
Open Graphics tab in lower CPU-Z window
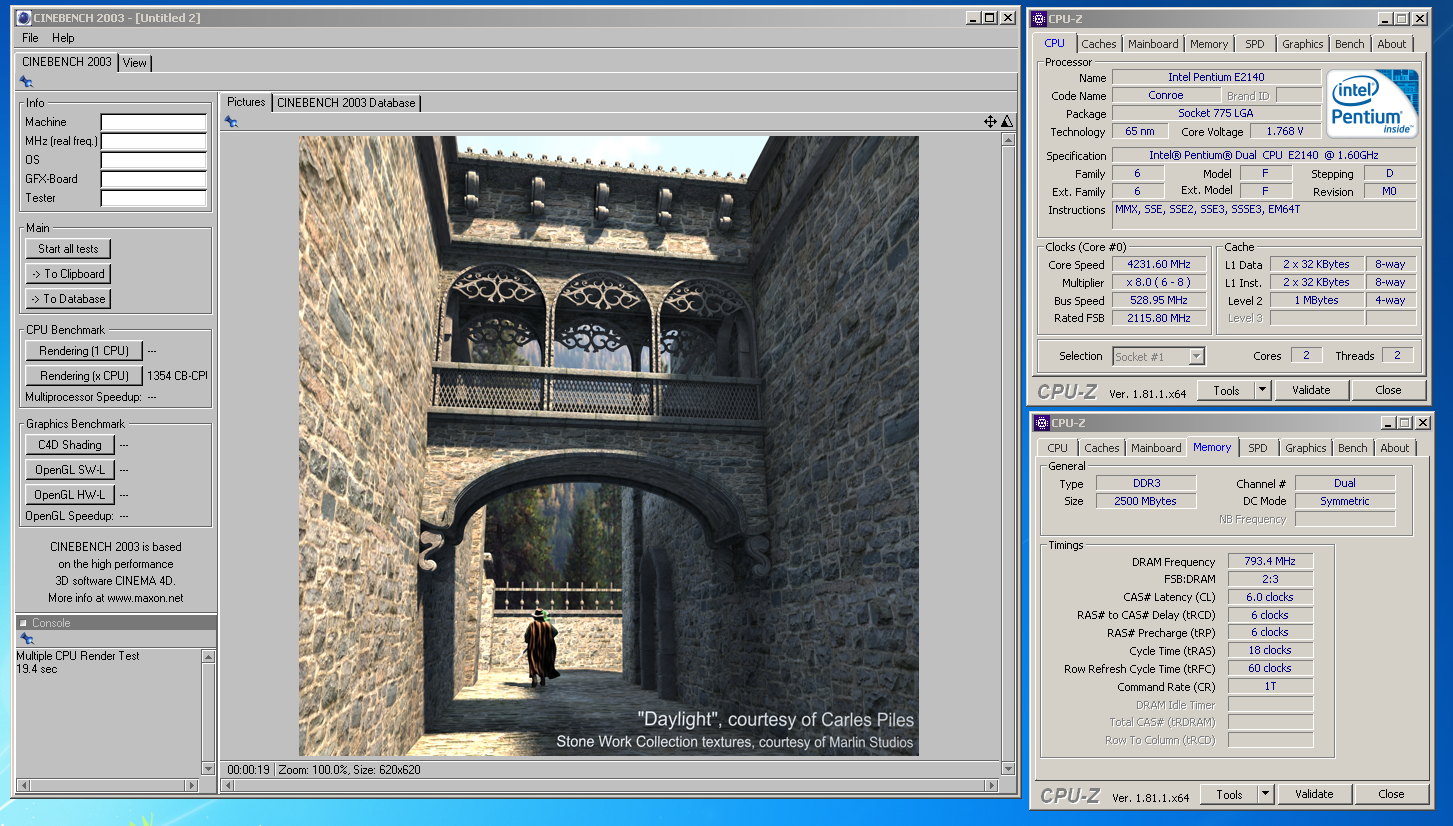(1306, 448)
